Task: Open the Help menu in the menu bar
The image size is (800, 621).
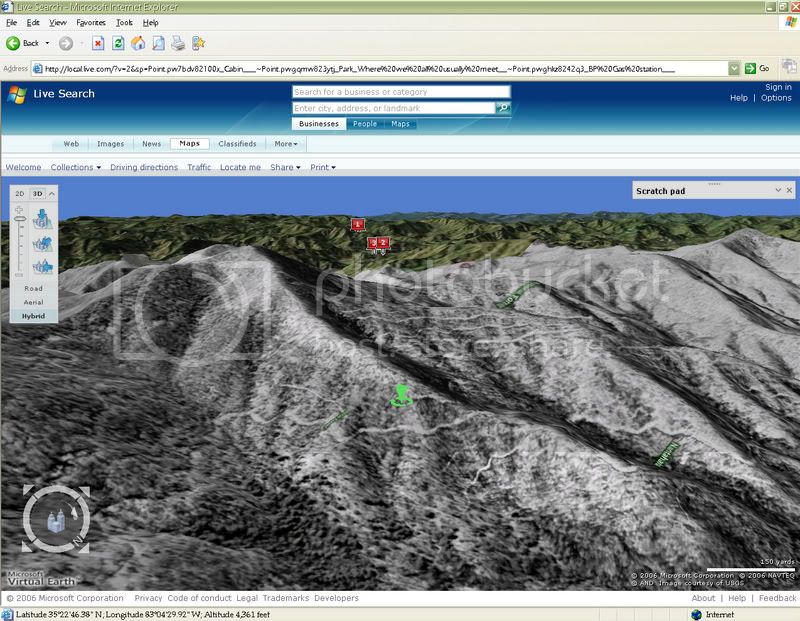Action: (x=151, y=22)
